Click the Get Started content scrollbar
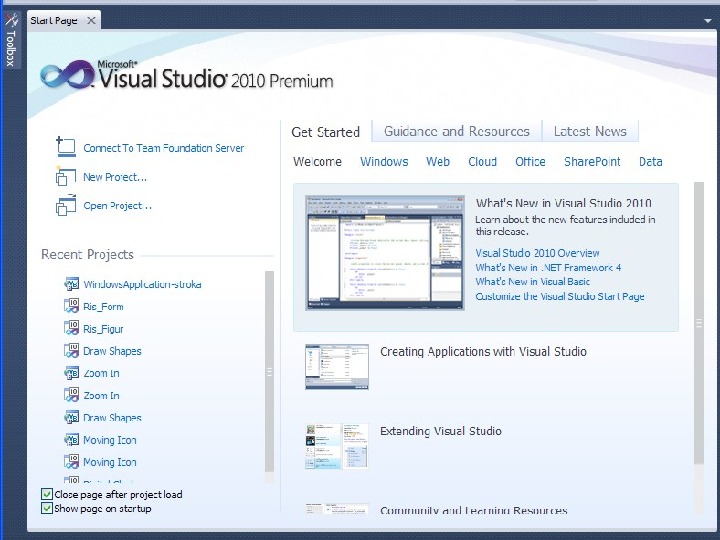720x540 pixels. click(x=698, y=323)
